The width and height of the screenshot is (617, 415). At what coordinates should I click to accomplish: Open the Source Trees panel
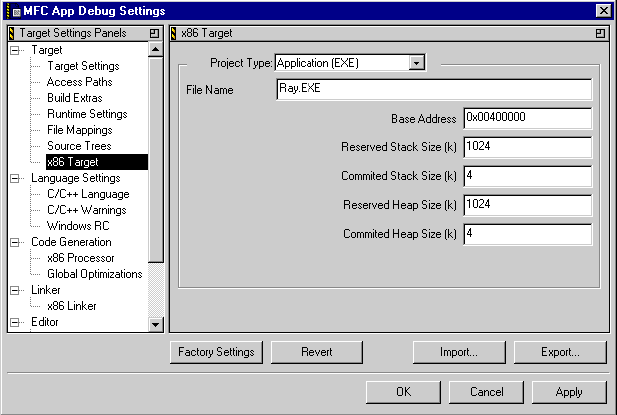(79, 146)
